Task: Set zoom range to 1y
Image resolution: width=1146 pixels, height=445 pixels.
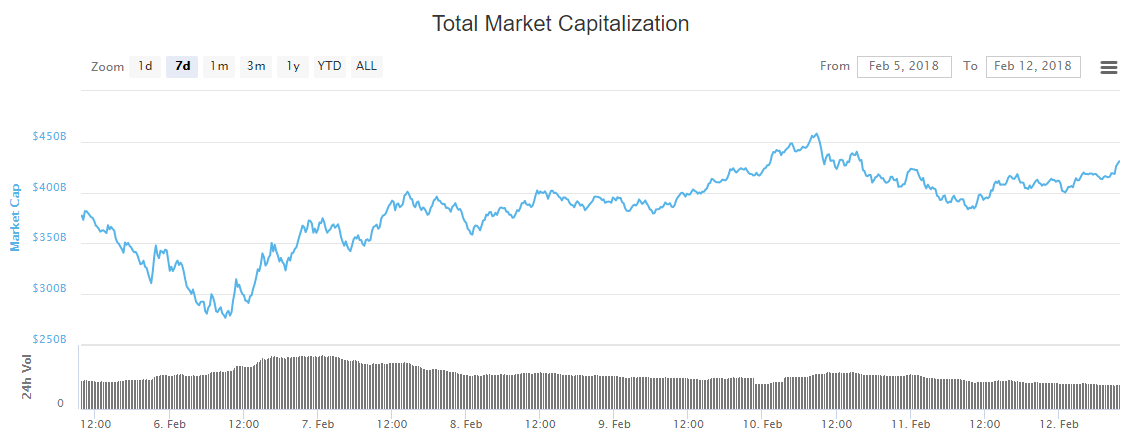Action: coord(293,67)
